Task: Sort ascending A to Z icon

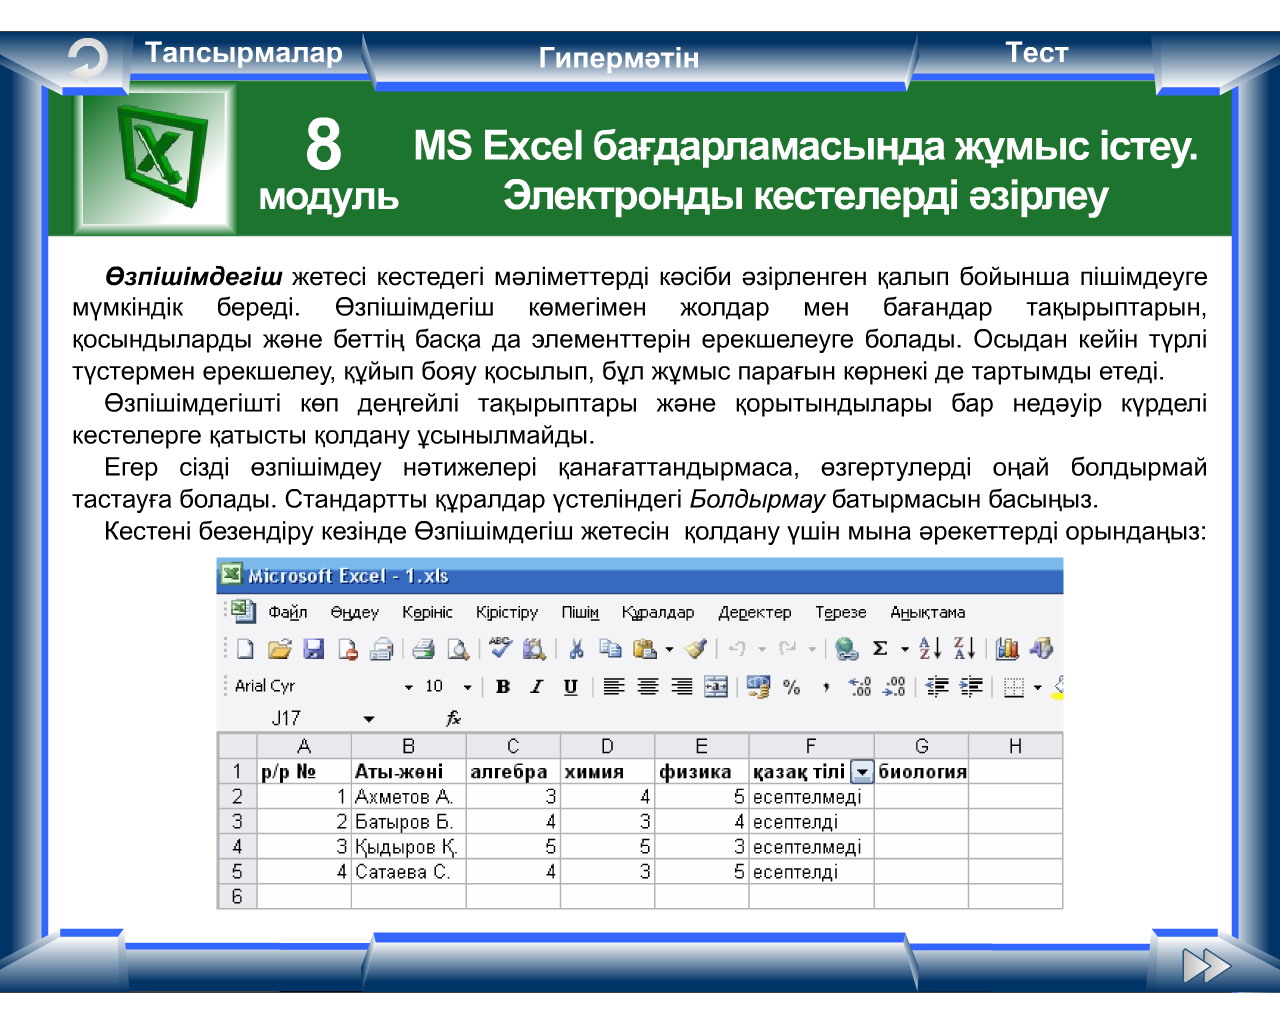Action: [930, 648]
